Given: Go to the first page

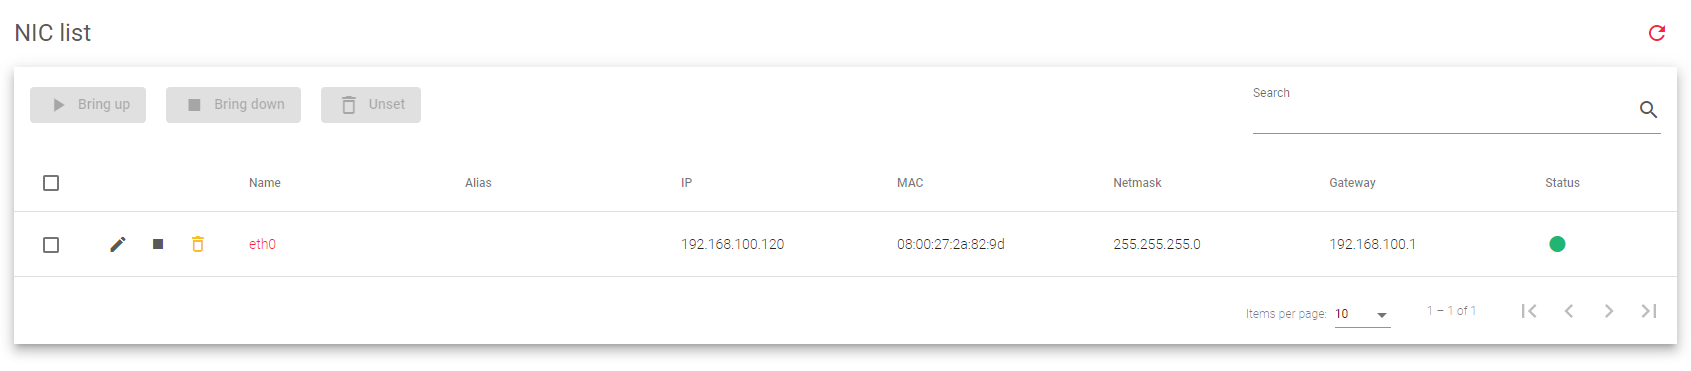Looking at the screenshot, I should point(1529,311).
